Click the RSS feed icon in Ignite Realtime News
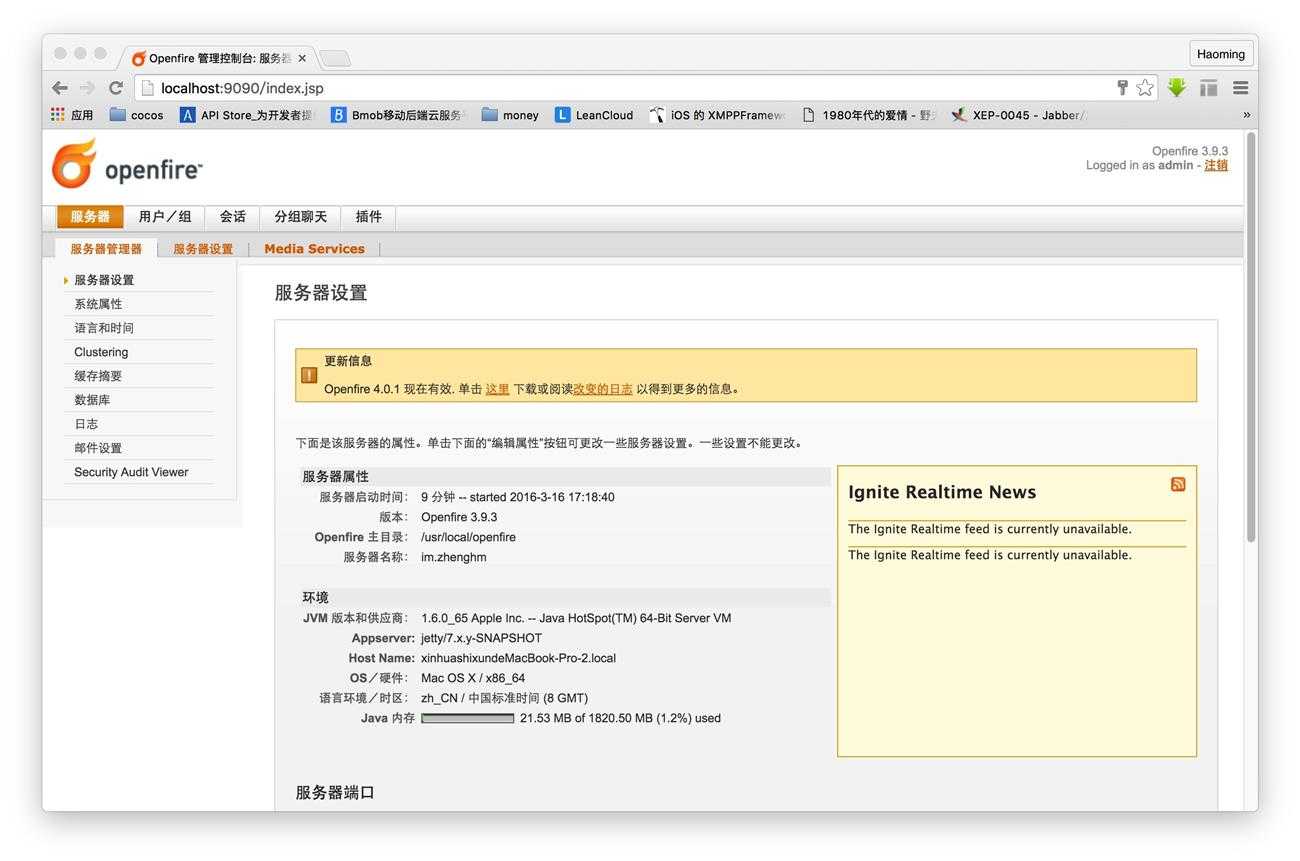This screenshot has width=1300, height=861. coord(1178,484)
